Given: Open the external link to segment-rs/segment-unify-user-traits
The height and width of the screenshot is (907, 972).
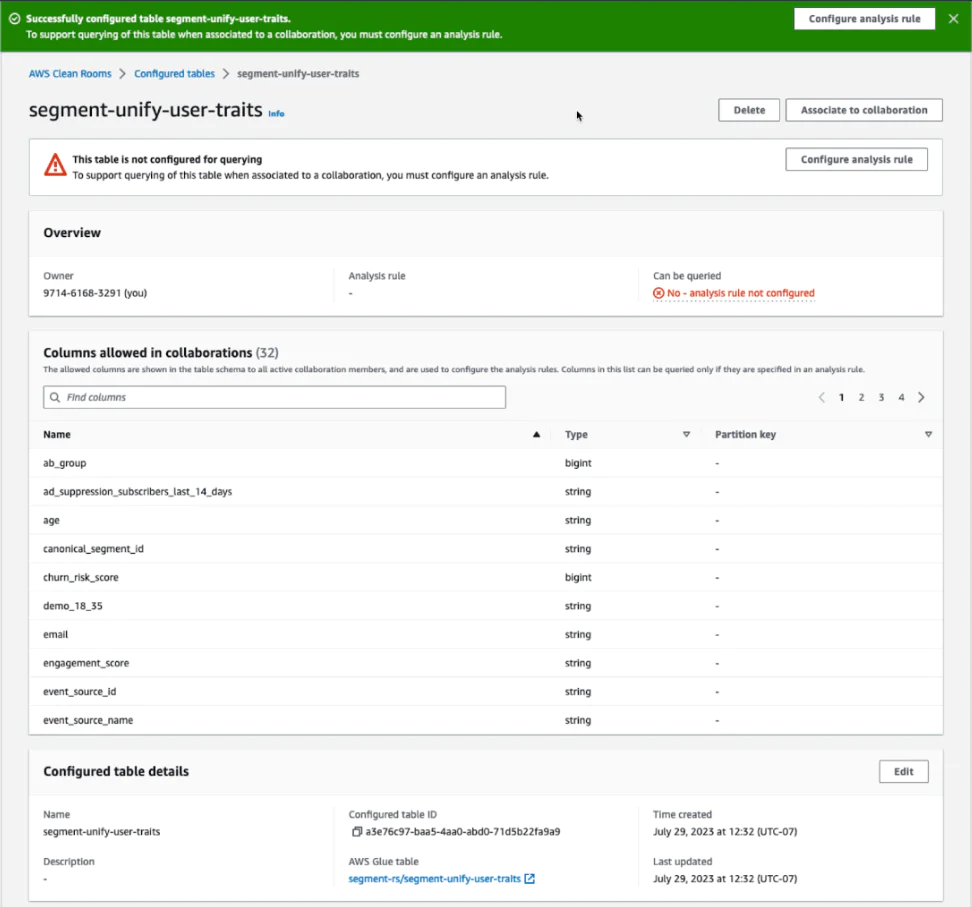Looking at the screenshot, I should pyautogui.click(x=528, y=878).
